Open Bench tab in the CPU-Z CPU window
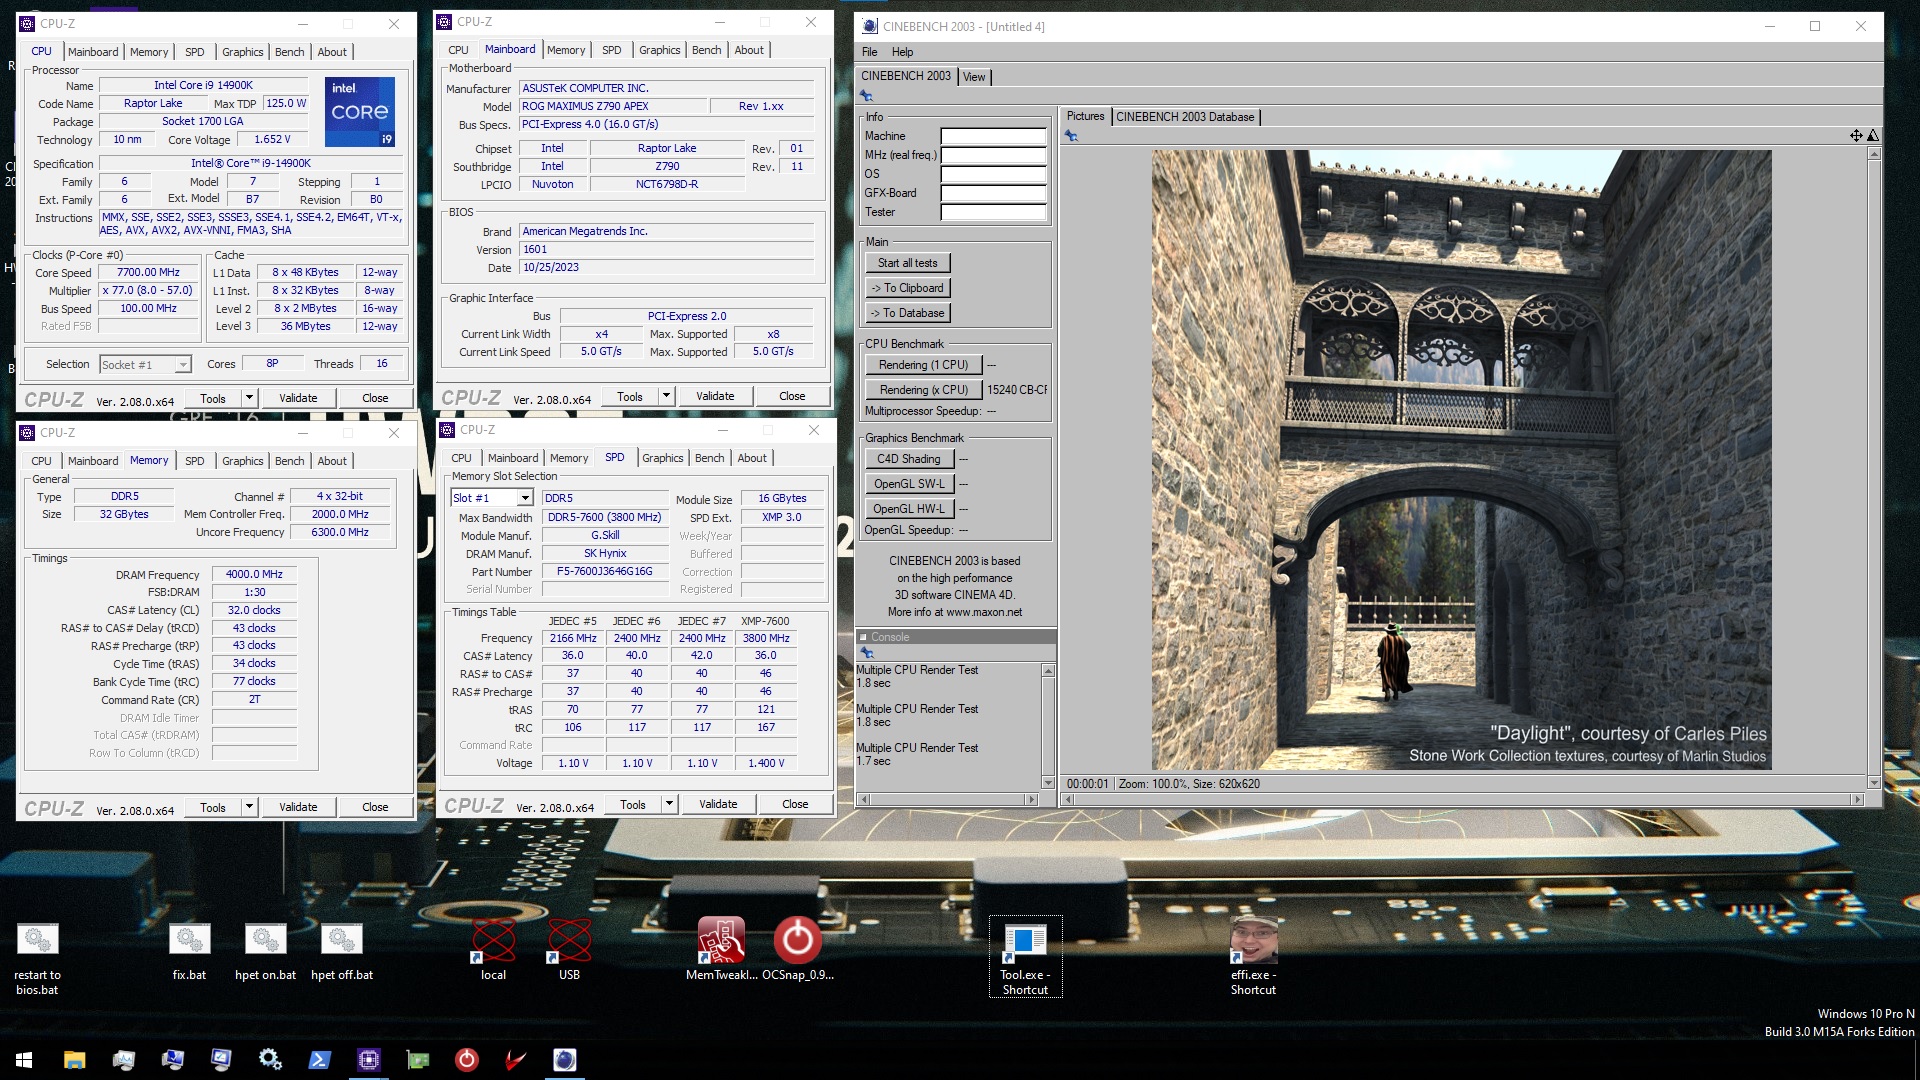This screenshot has width=1920, height=1080. click(289, 52)
